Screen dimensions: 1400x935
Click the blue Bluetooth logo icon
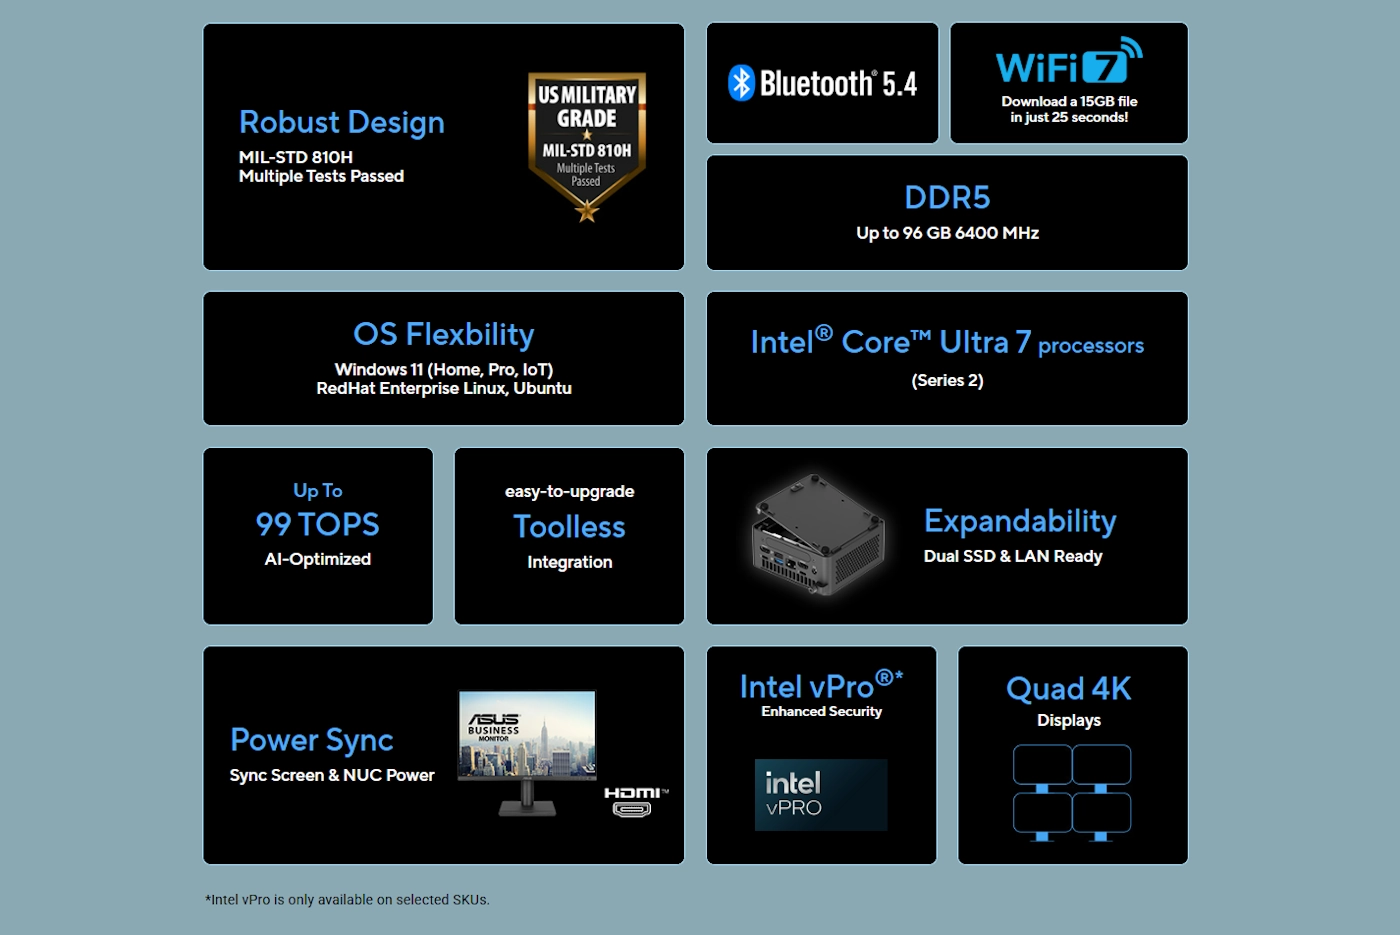pyautogui.click(x=741, y=83)
